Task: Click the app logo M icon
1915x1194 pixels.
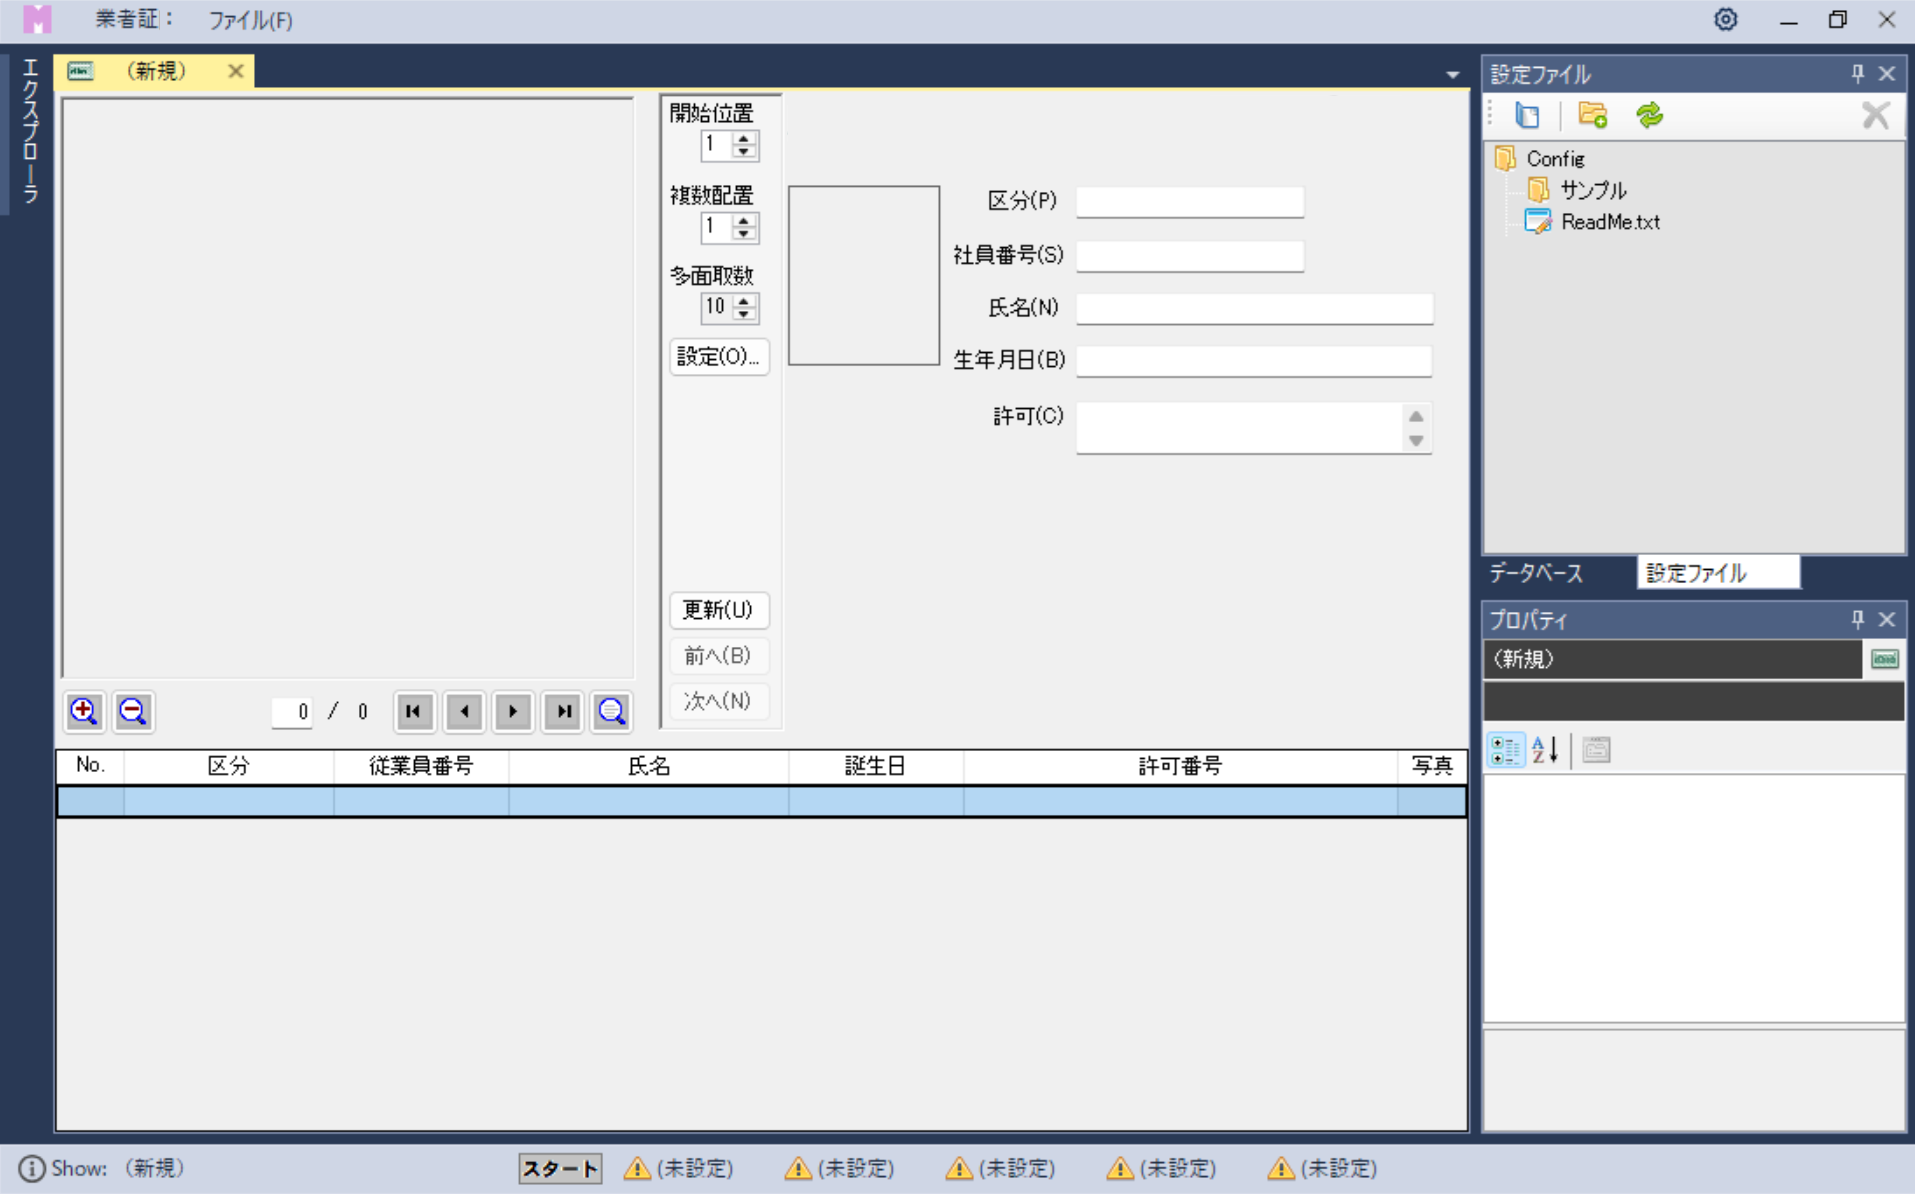Action: pyautogui.click(x=36, y=20)
